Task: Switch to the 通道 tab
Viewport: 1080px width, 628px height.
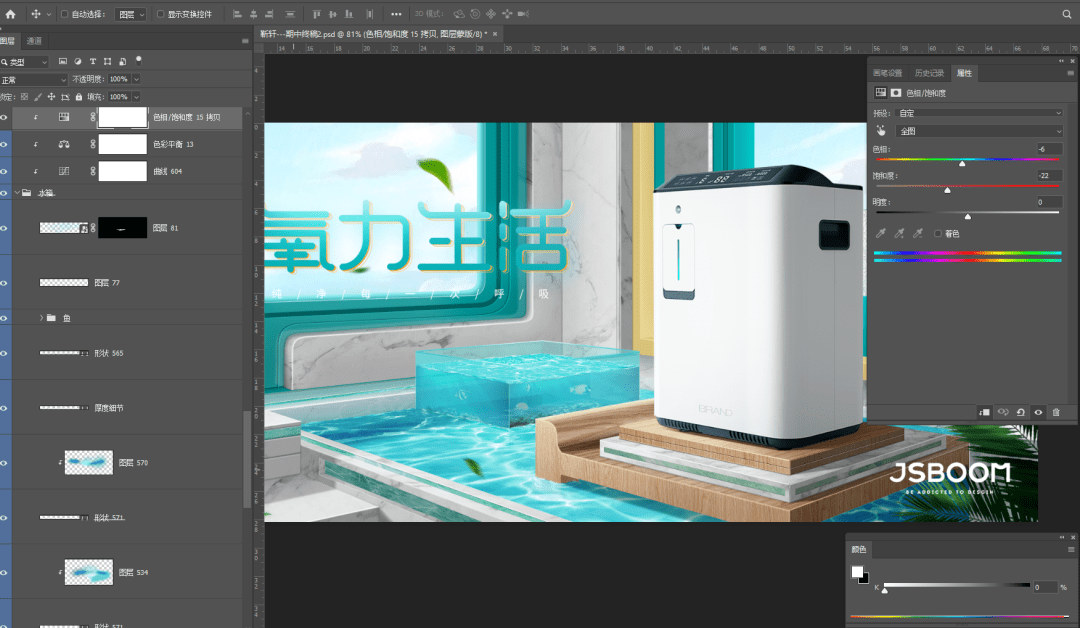Action: click(34, 41)
